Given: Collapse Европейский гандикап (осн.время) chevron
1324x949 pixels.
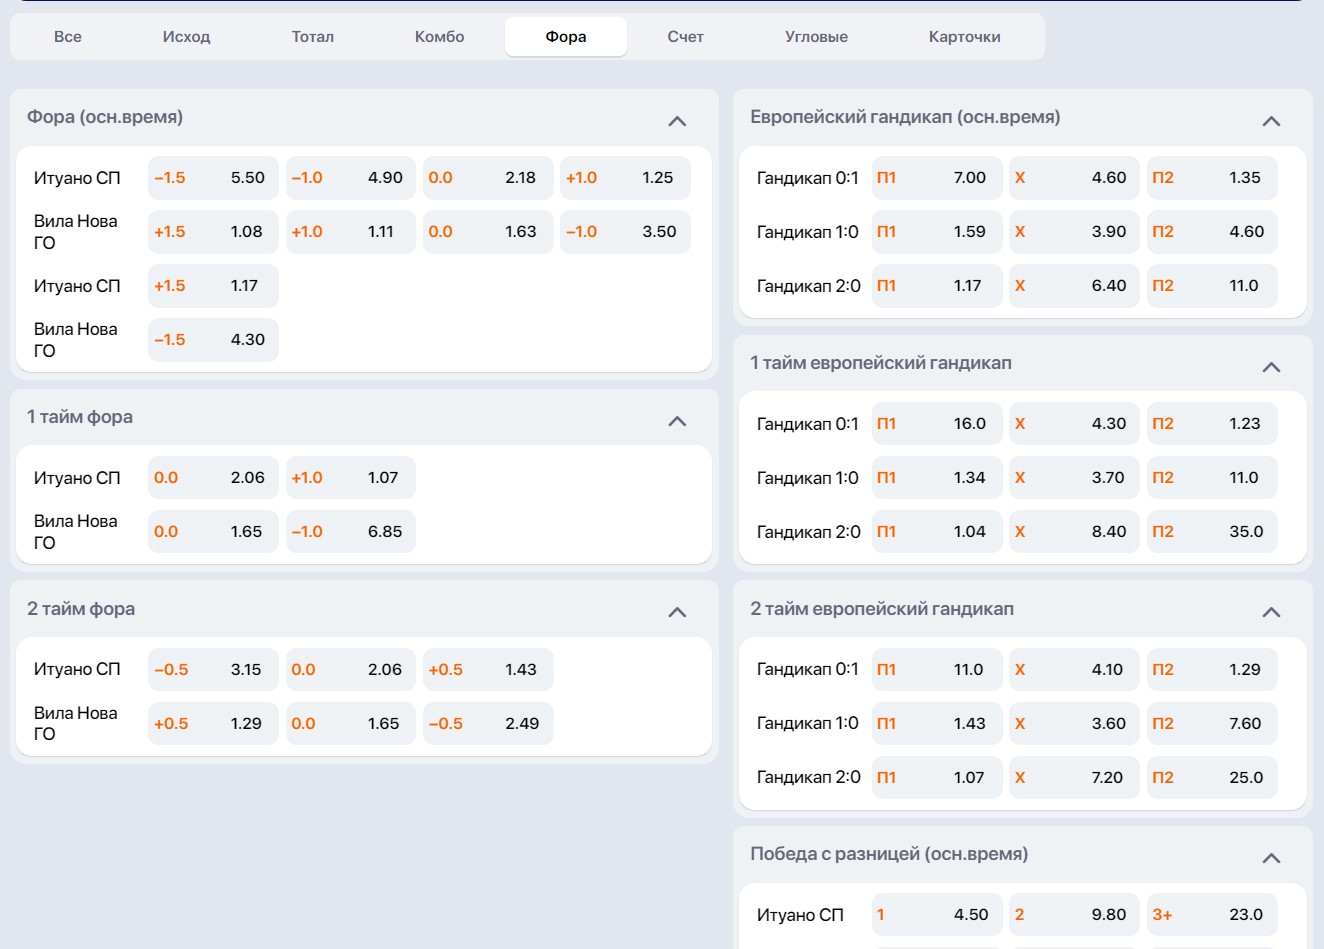Looking at the screenshot, I should coord(1271,121).
